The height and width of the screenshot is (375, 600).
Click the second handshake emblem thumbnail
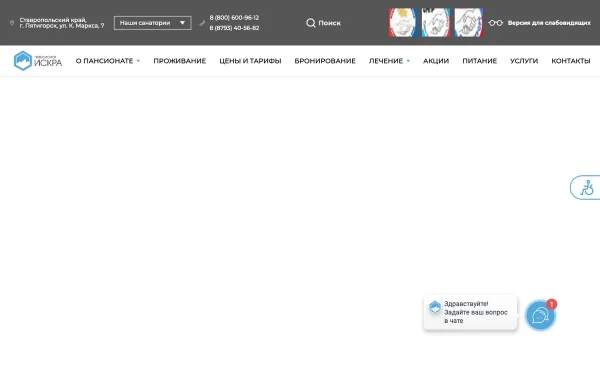coord(436,23)
